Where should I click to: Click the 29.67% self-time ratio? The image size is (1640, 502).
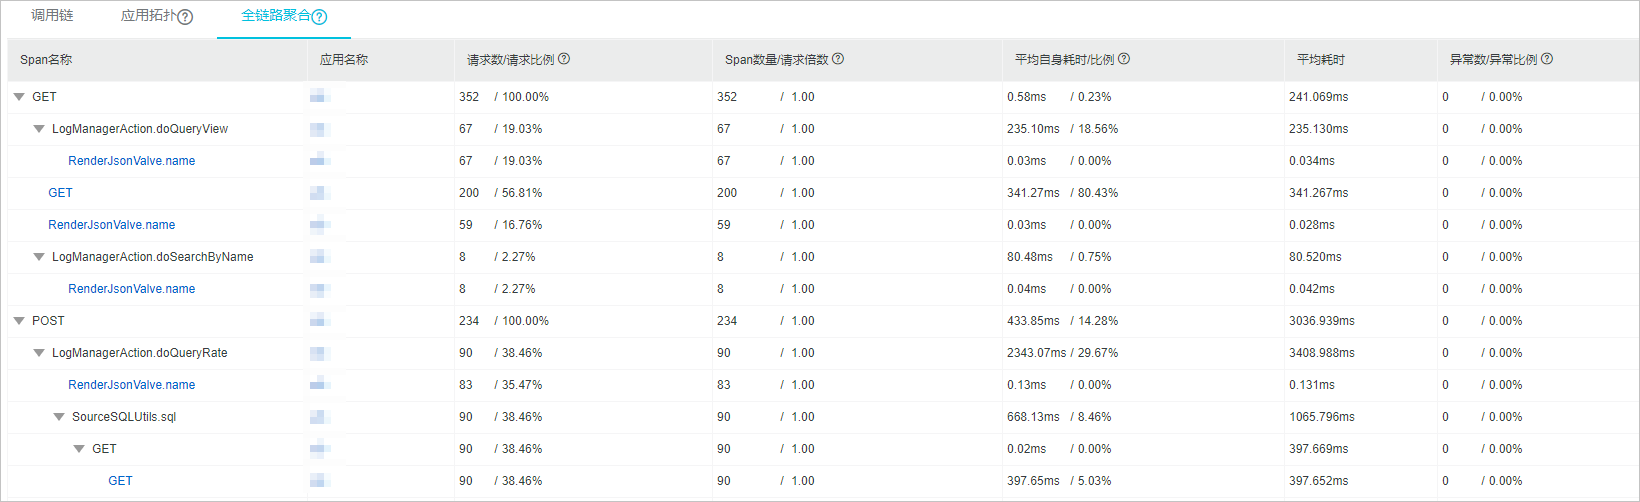pyautogui.click(x=1098, y=353)
